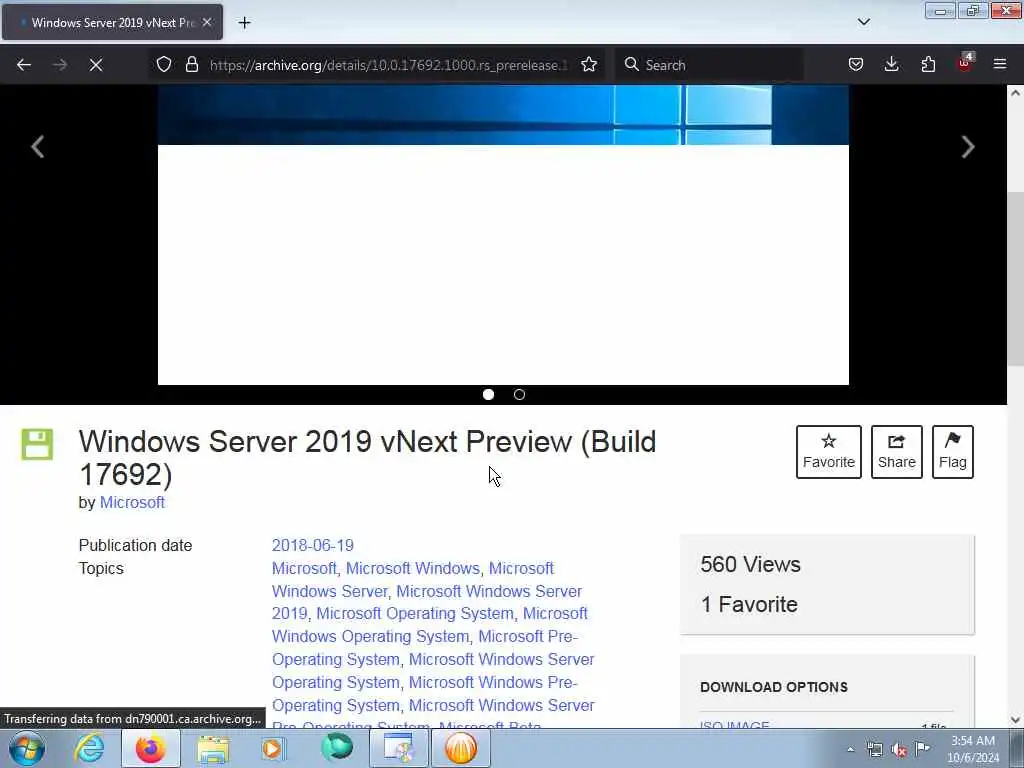Image resolution: width=1024 pixels, height=768 pixels.
Task: Open Microsoft Operating System topic link
Action: point(415,613)
